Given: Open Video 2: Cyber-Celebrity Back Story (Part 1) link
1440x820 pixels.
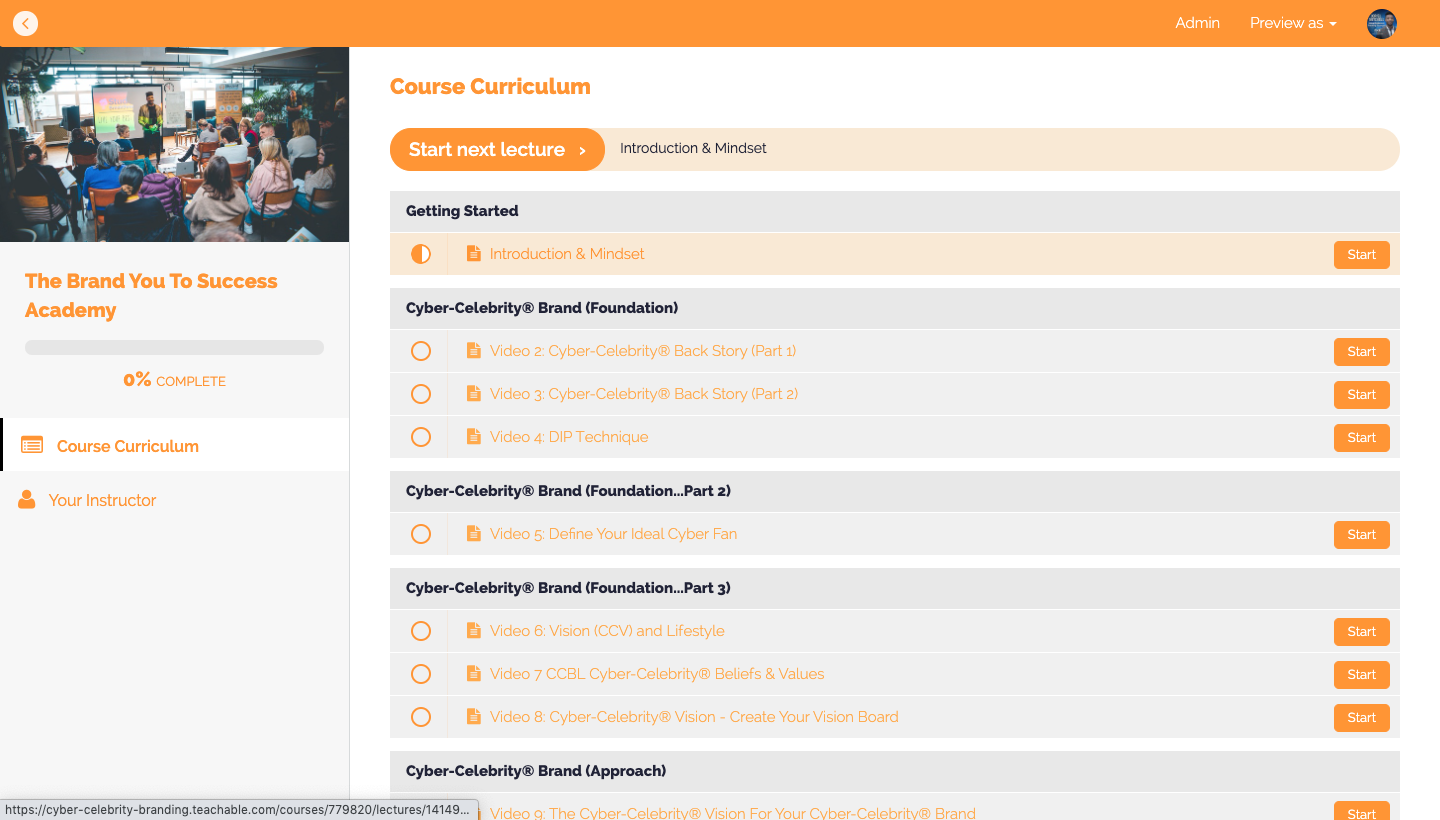Looking at the screenshot, I should (643, 351).
